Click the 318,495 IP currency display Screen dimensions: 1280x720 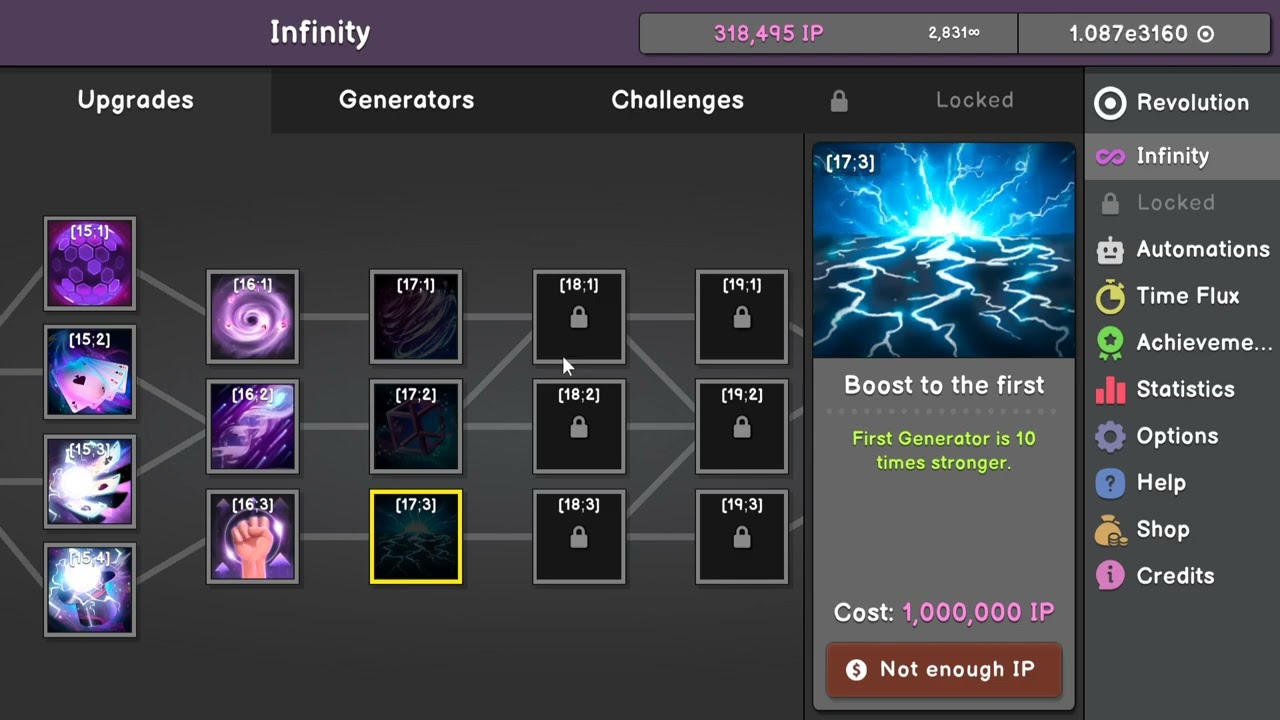tap(768, 34)
